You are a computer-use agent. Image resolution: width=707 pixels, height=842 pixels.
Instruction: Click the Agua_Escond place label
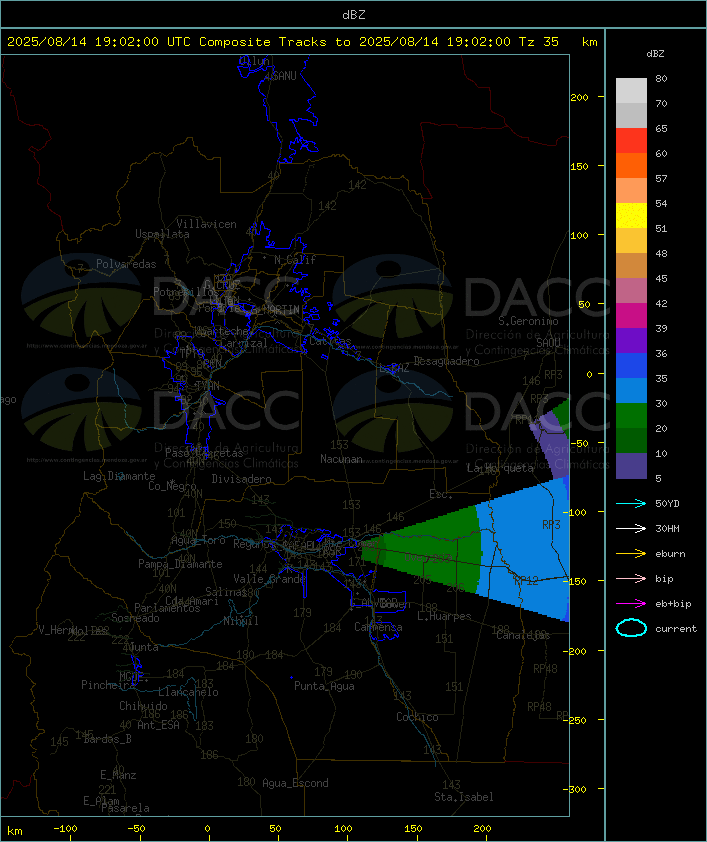[x=295, y=783]
